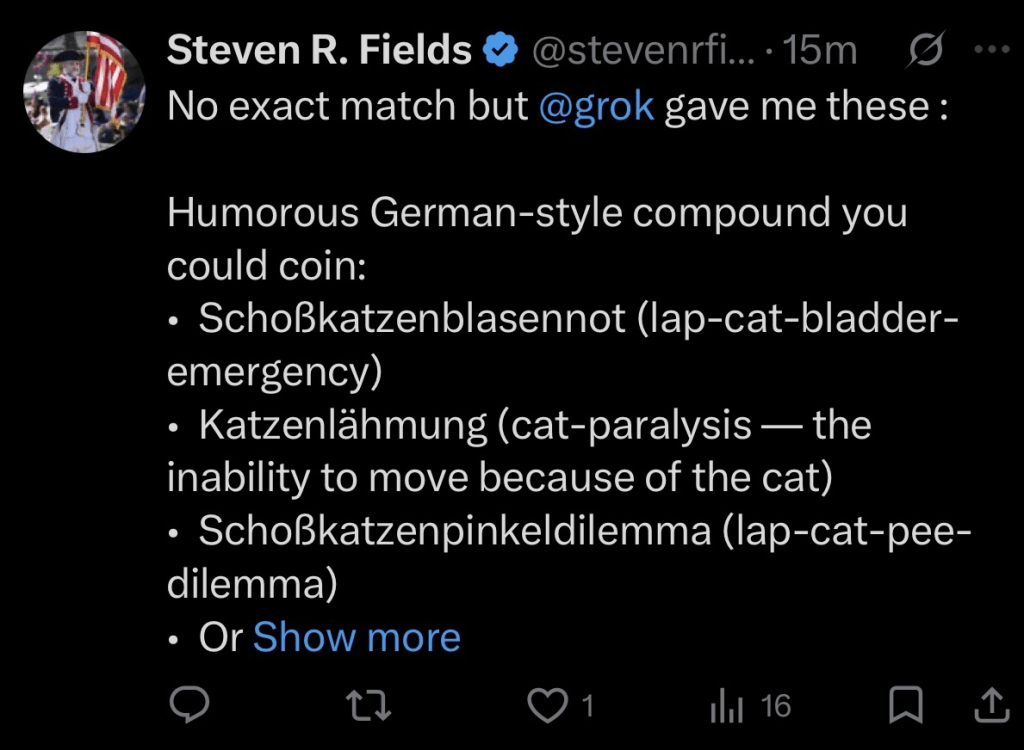The height and width of the screenshot is (750, 1024).
Task: Click the Grok slashed-circle icon
Action: point(927,51)
